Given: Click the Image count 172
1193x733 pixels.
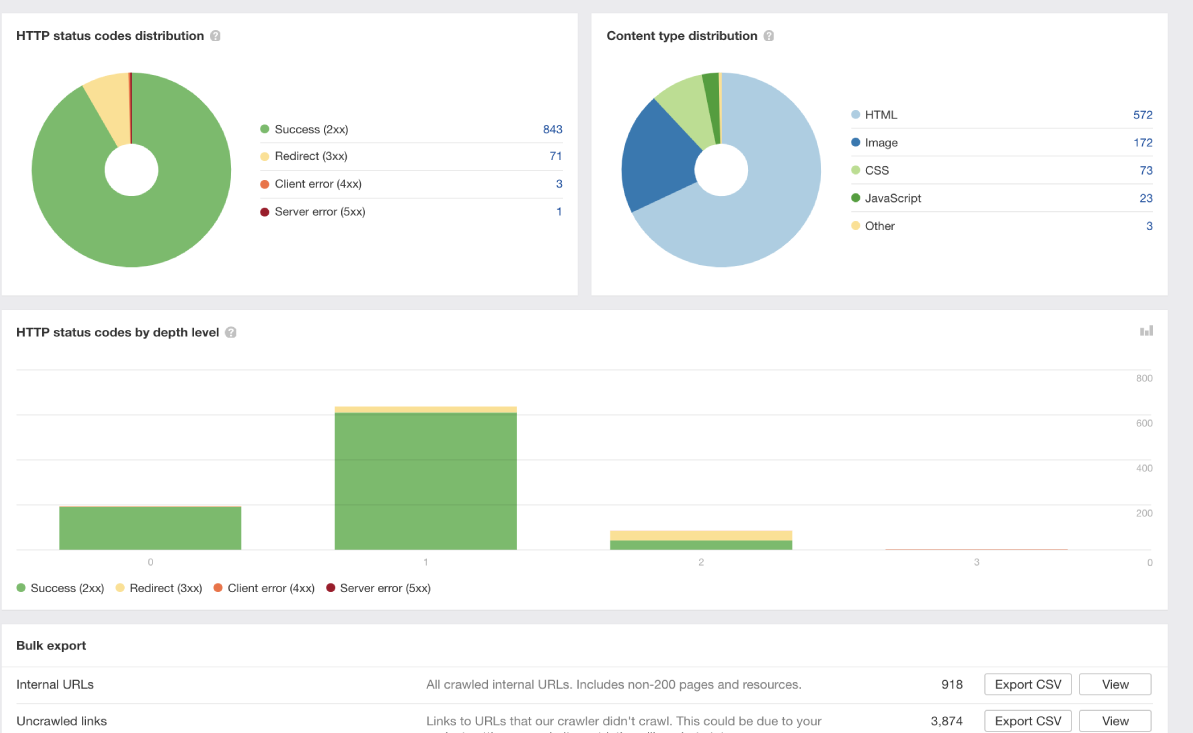Looking at the screenshot, I should (1143, 143).
